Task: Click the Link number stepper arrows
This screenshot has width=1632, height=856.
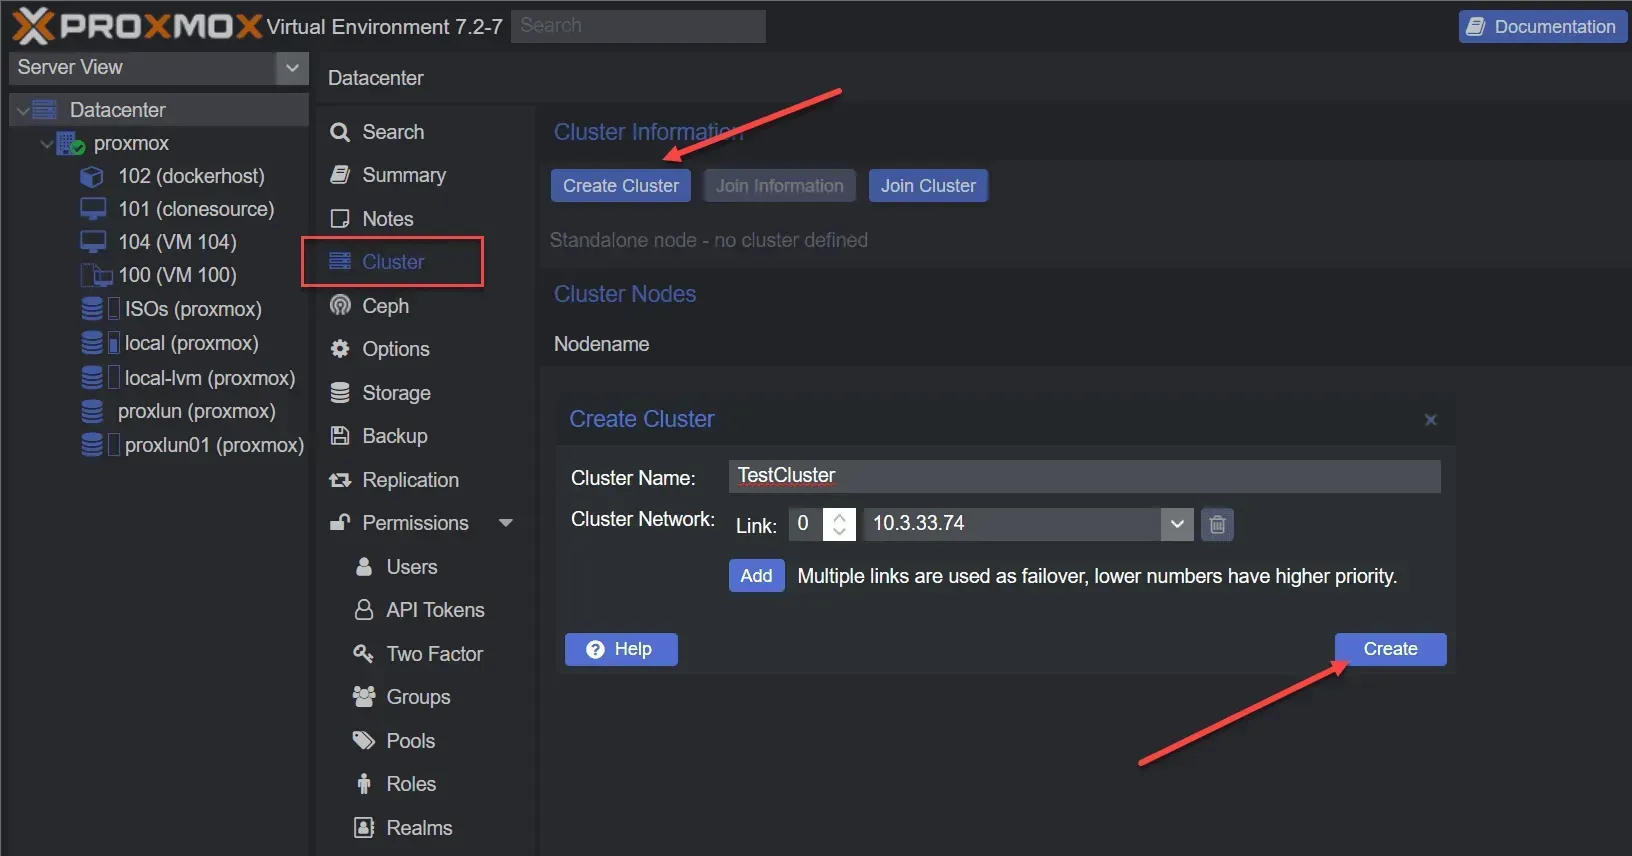Action: coord(839,524)
